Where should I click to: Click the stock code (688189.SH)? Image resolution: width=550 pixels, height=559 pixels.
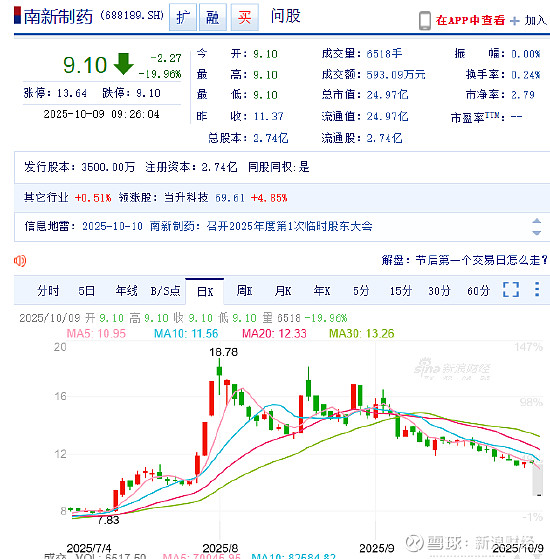[132, 15]
